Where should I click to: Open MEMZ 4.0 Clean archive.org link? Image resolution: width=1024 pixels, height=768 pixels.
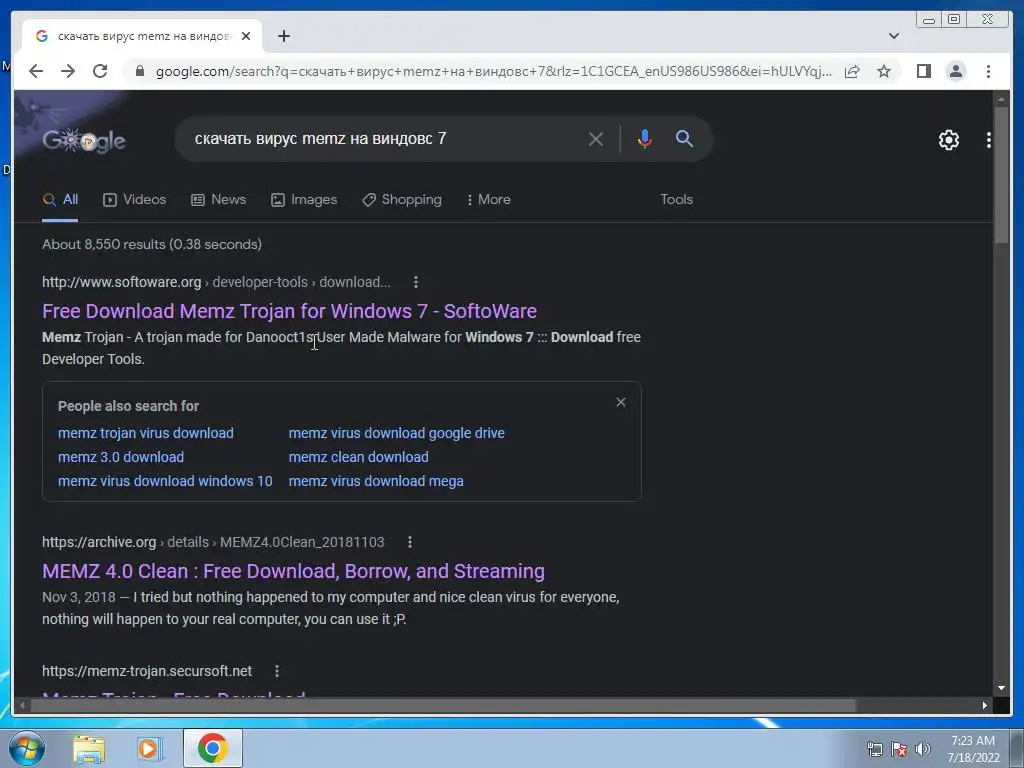point(293,571)
